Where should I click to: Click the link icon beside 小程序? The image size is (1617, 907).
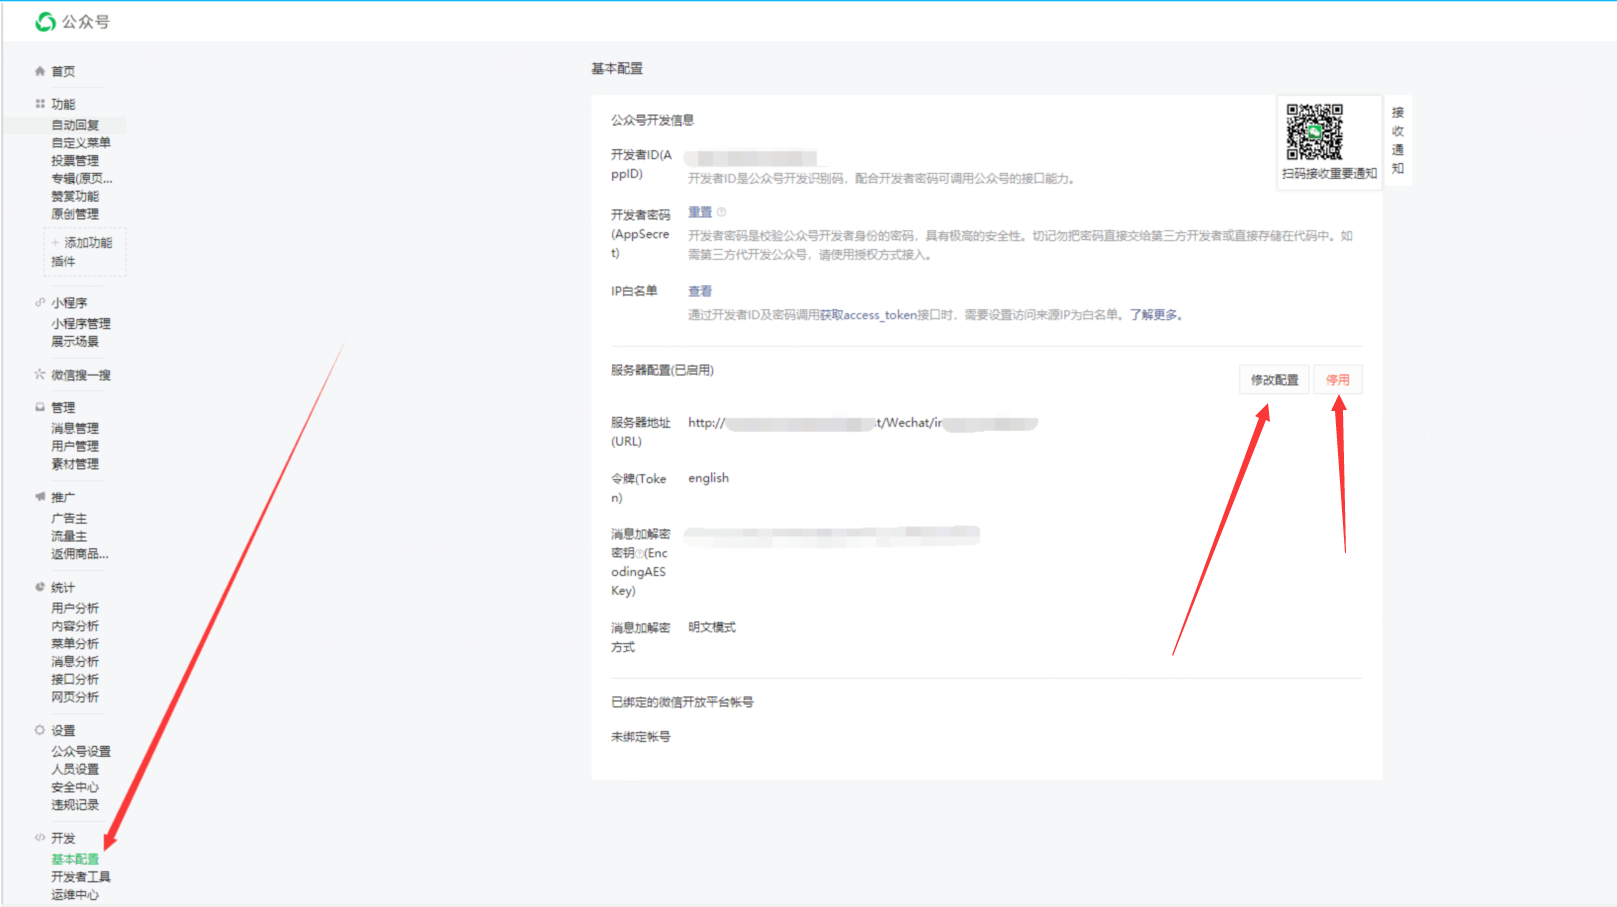pyautogui.click(x=40, y=302)
